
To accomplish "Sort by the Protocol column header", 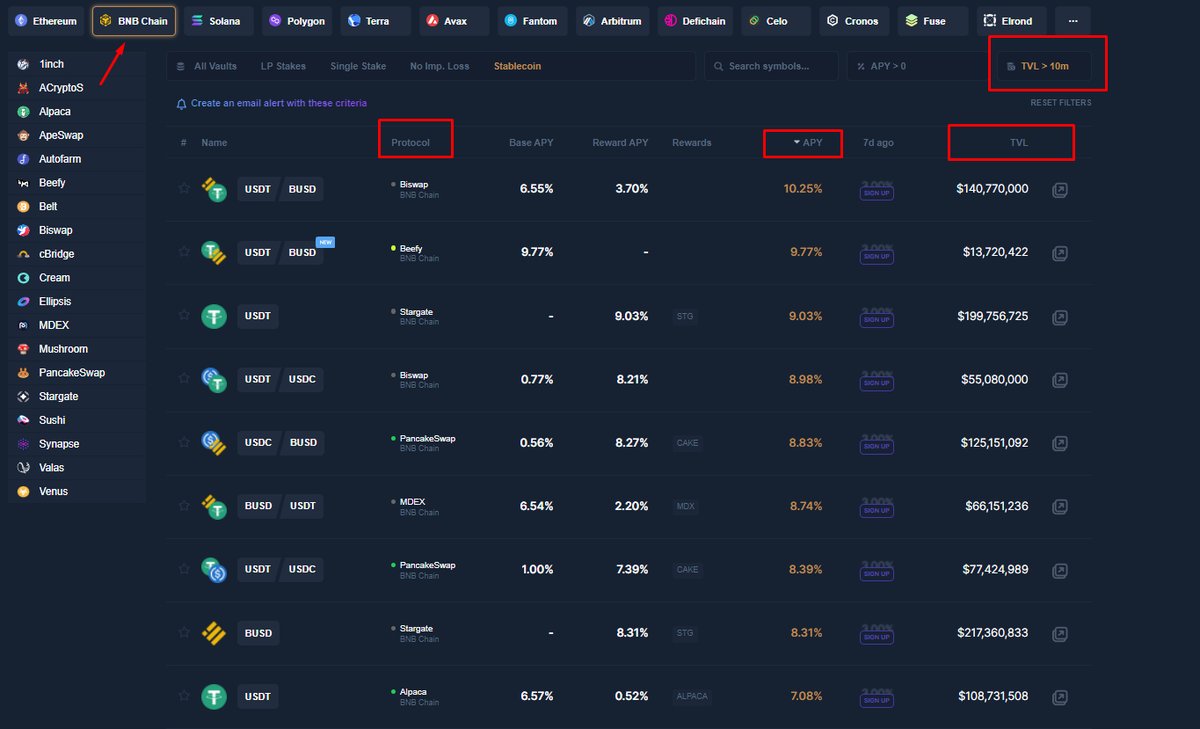I will coord(410,143).
